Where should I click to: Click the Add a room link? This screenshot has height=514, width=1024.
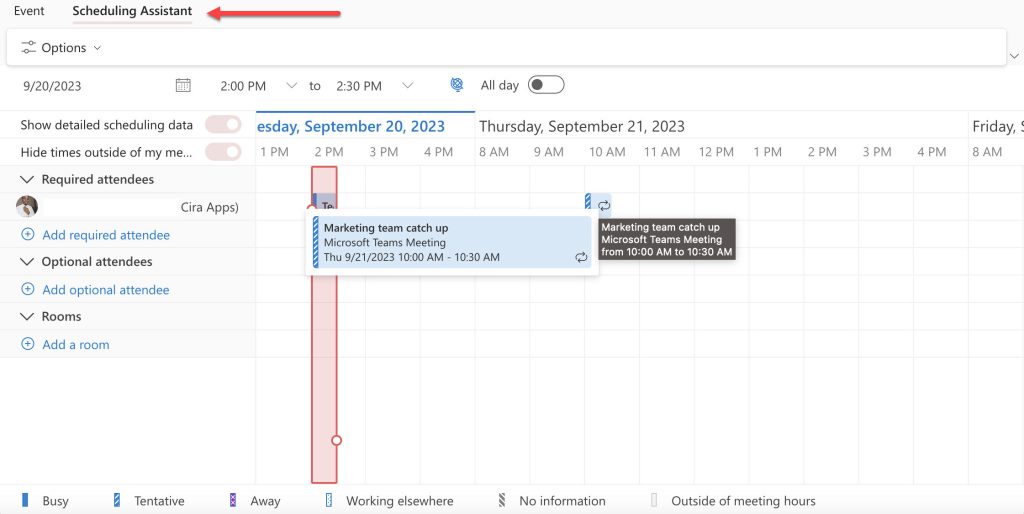point(76,345)
